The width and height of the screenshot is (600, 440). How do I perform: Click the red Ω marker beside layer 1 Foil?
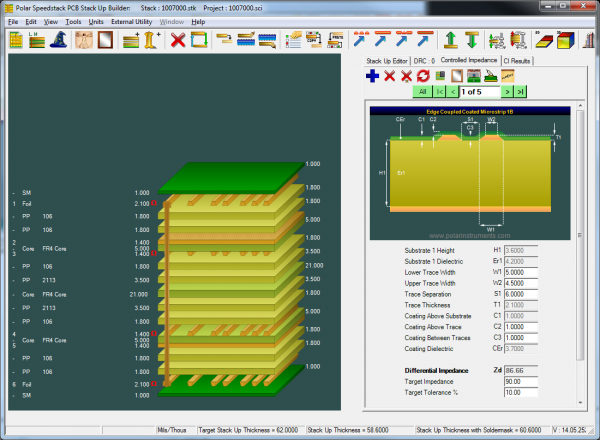[154, 203]
